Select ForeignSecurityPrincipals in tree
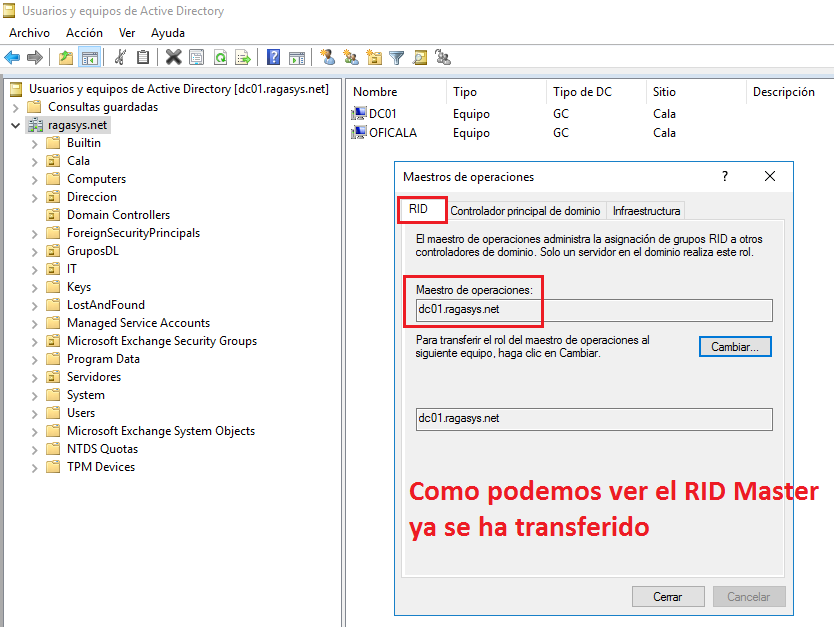834x627 pixels. click(x=133, y=233)
